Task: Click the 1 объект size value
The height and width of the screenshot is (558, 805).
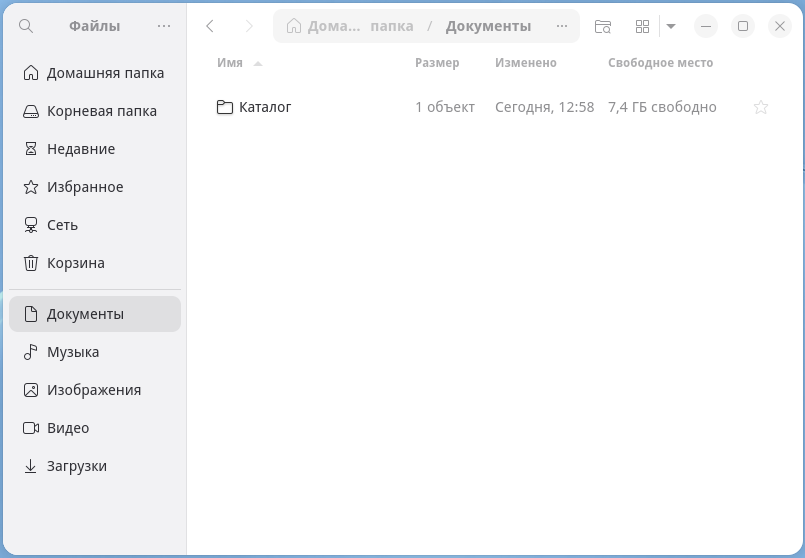Action: [445, 107]
